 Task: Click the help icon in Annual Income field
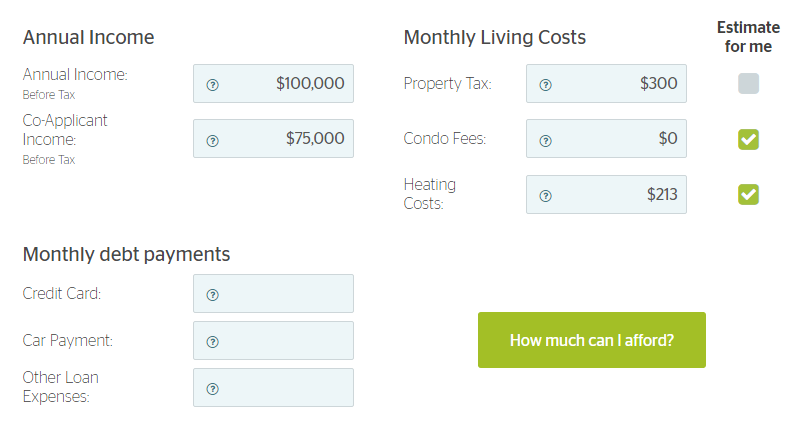coord(212,85)
